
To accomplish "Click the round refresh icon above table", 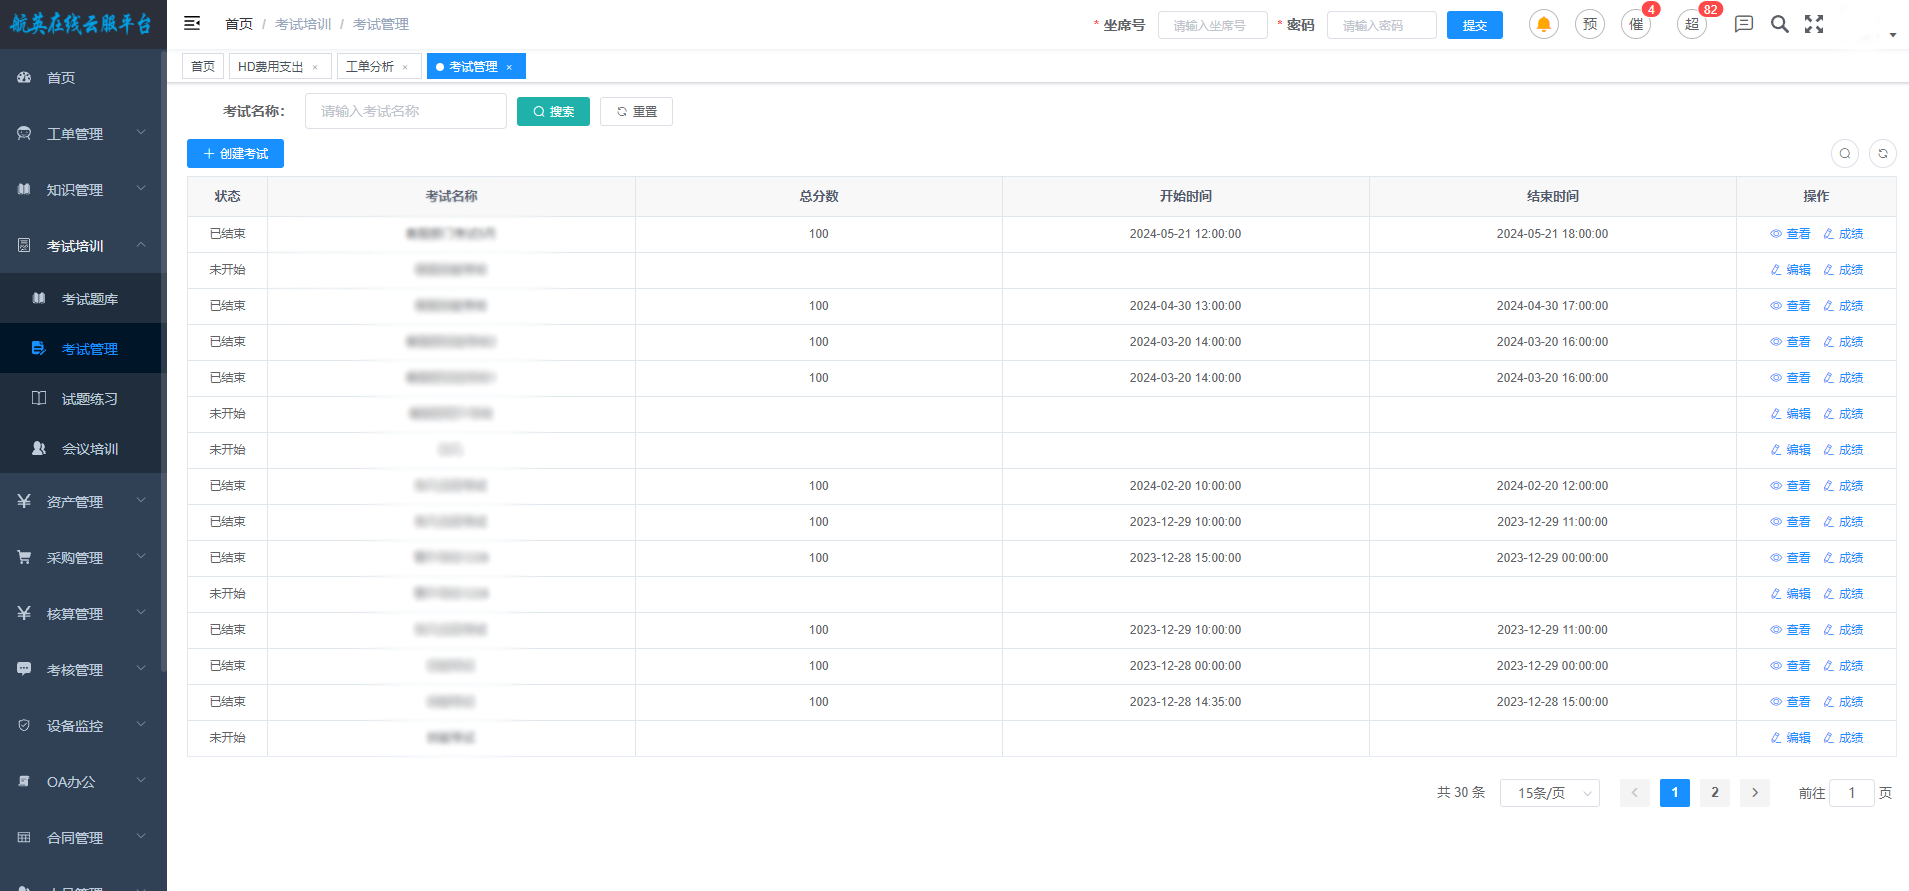I will [1882, 154].
